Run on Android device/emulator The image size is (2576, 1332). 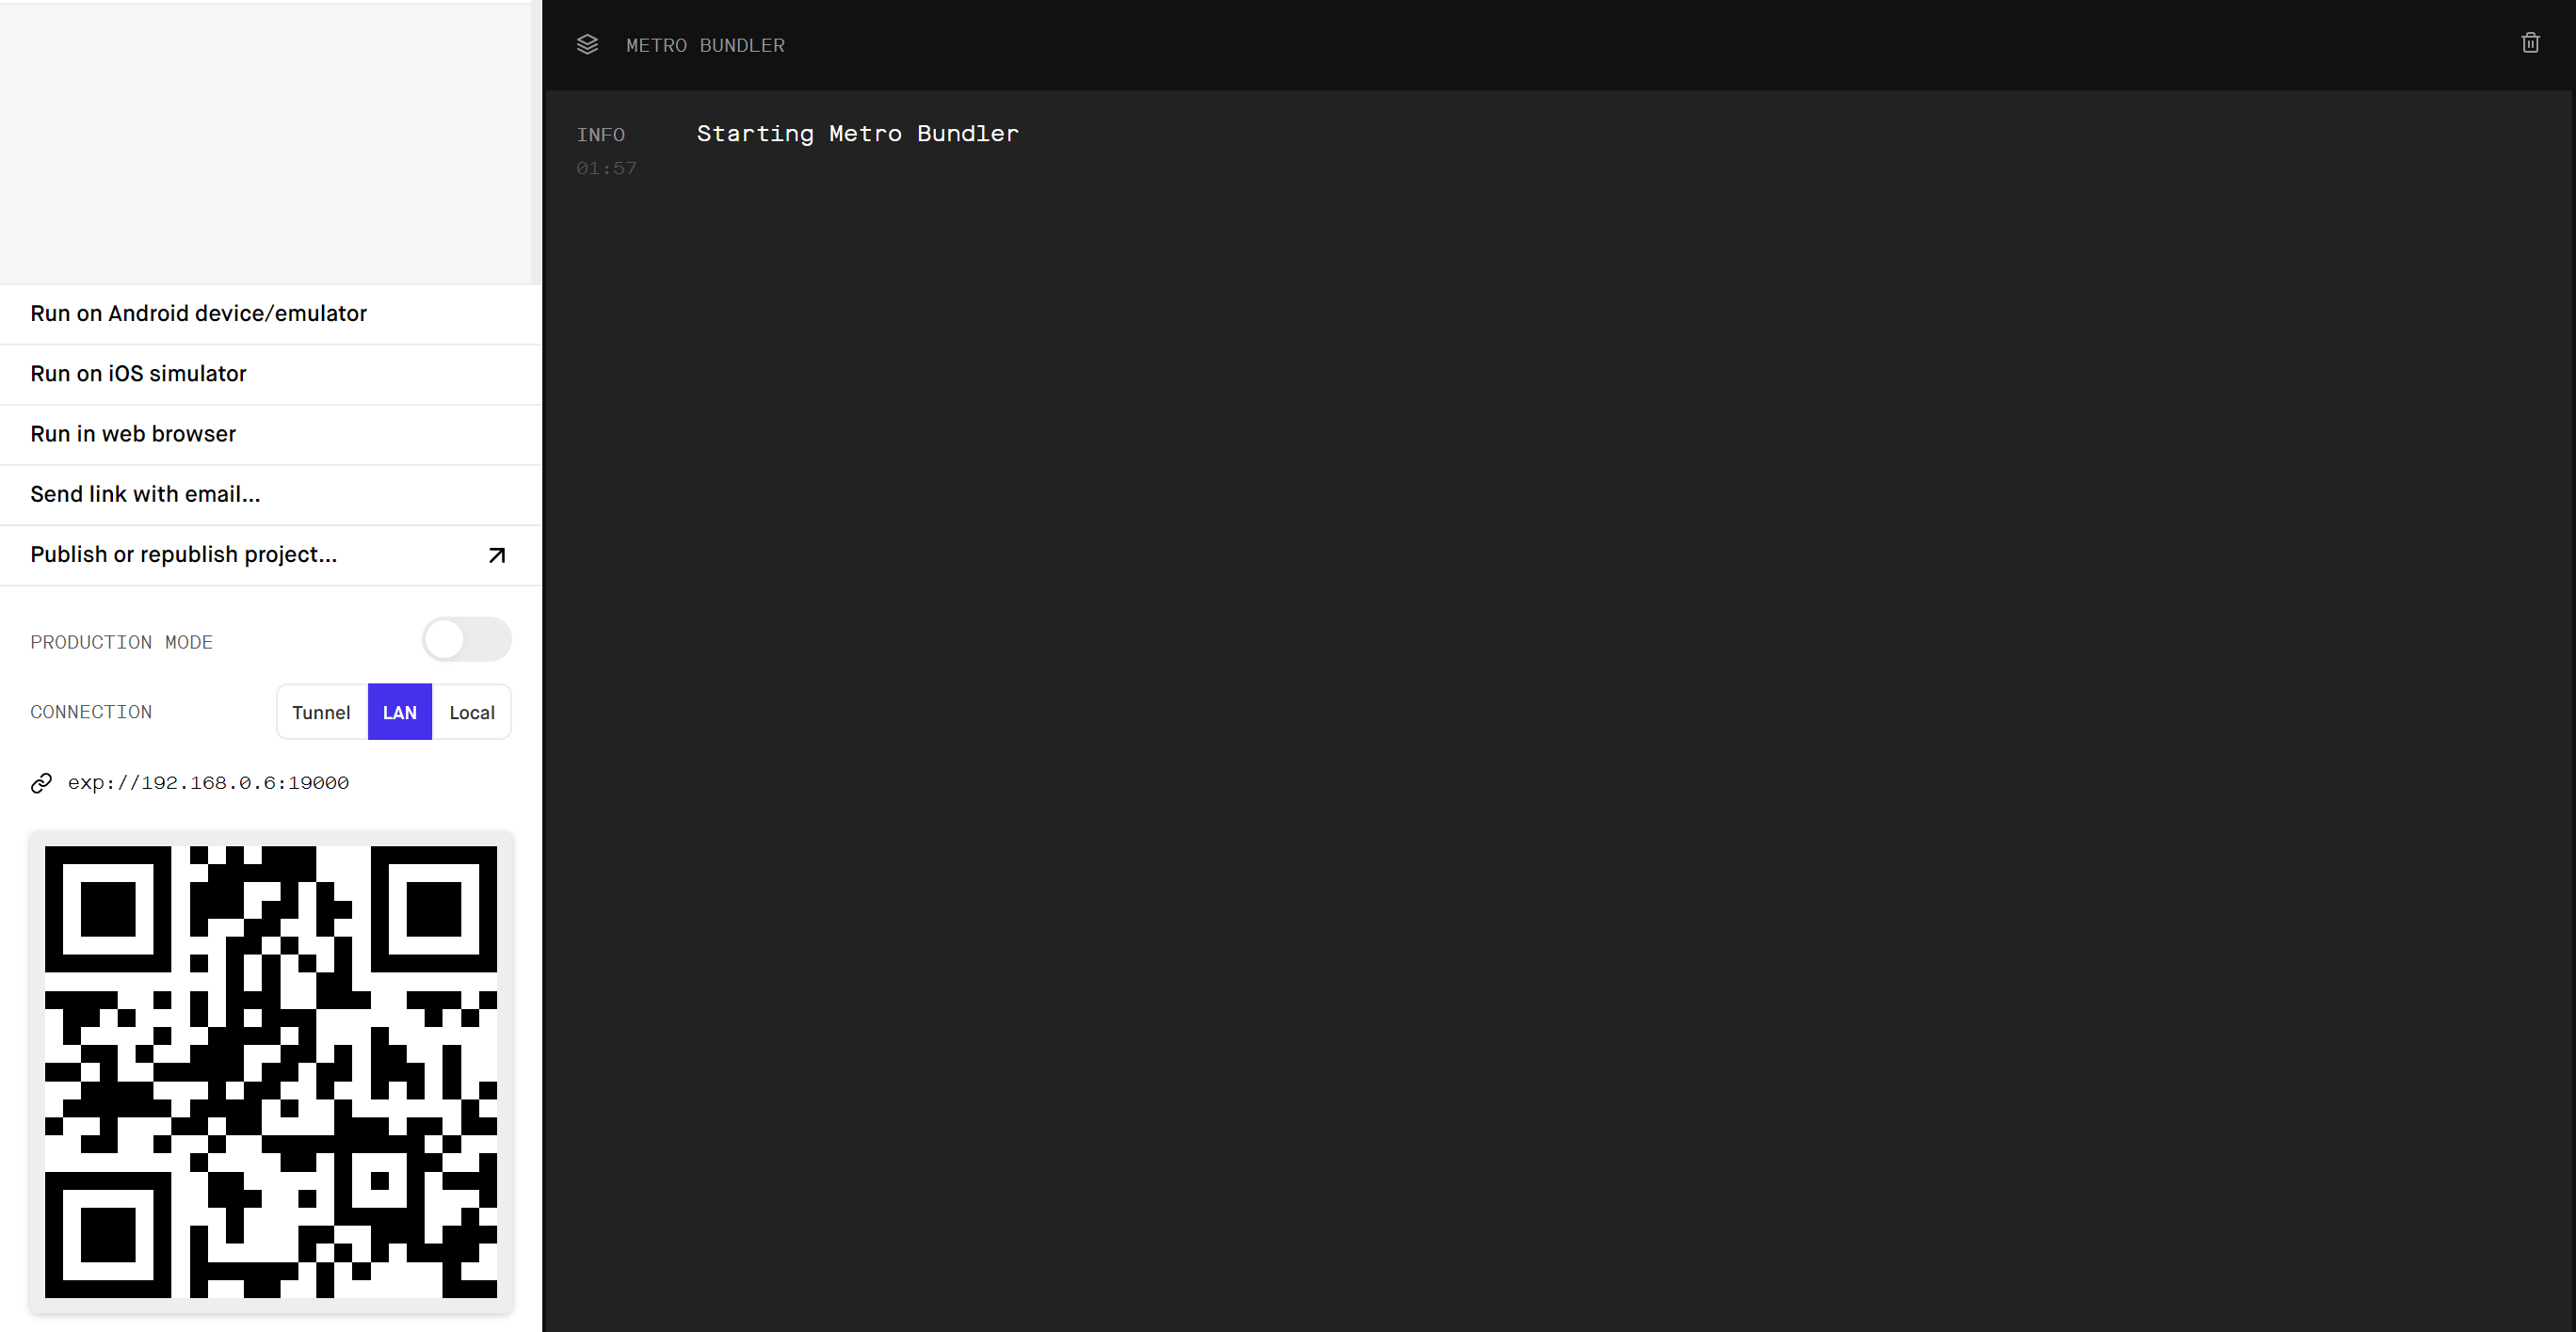(198, 313)
